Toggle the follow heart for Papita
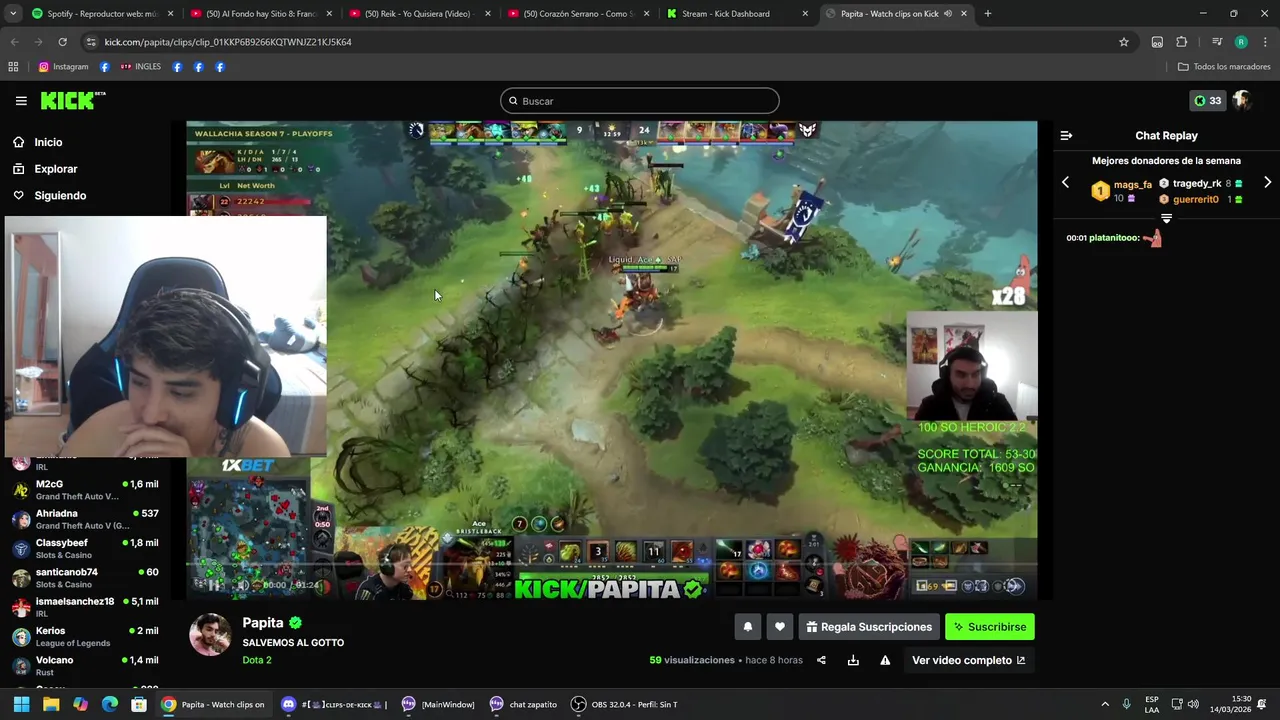The image size is (1280, 720). (780, 627)
